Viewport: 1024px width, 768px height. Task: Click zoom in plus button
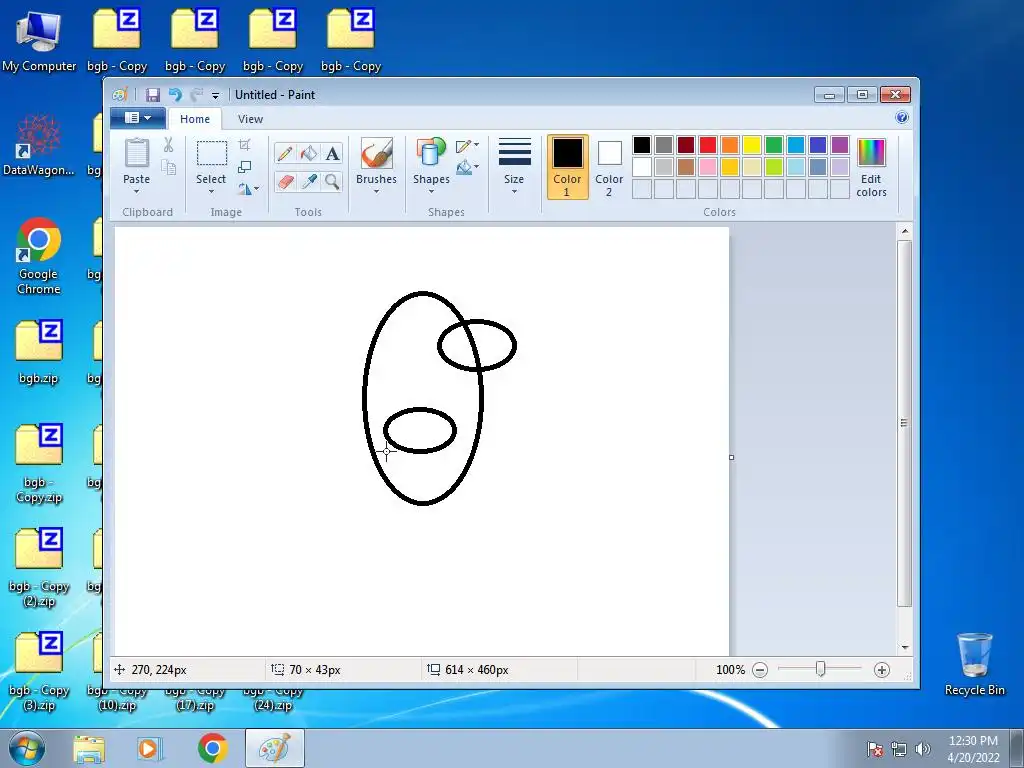[x=882, y=669]
